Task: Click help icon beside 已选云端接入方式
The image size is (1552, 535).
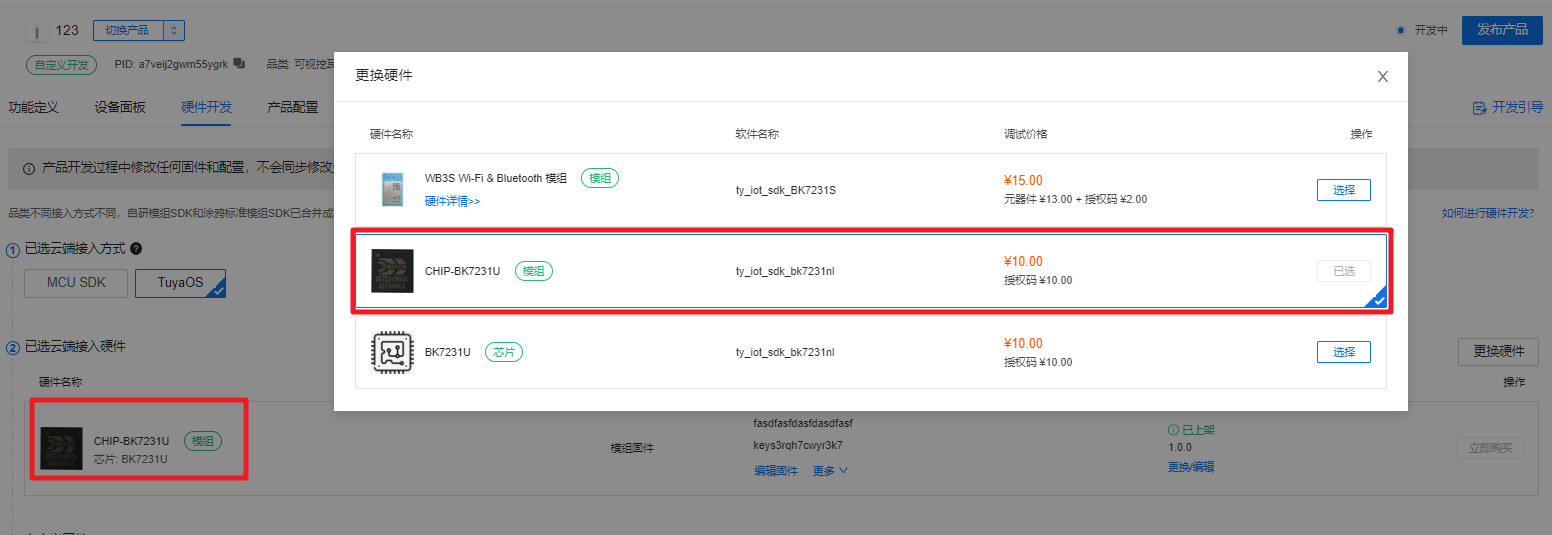Action: tap(136, 248)
